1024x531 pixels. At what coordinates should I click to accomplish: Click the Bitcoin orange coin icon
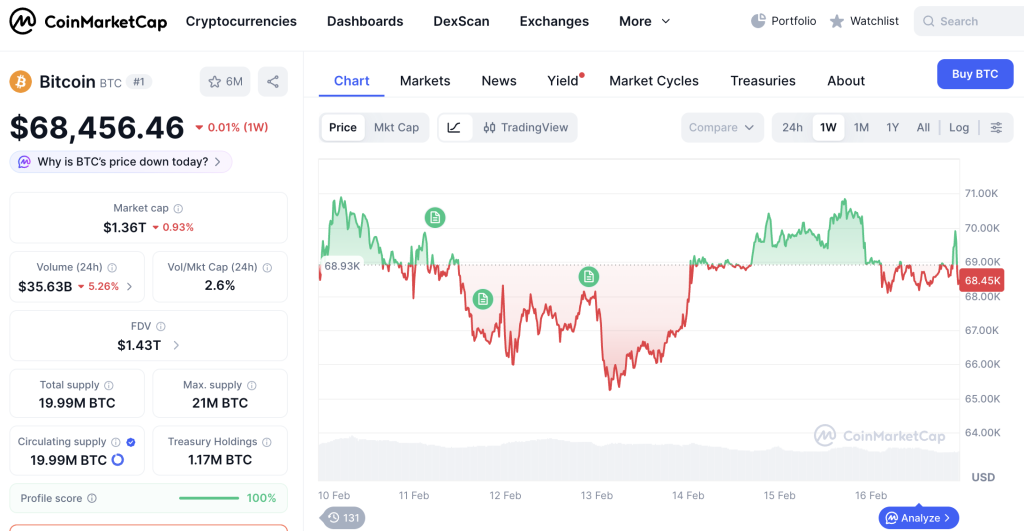point(20,82)
